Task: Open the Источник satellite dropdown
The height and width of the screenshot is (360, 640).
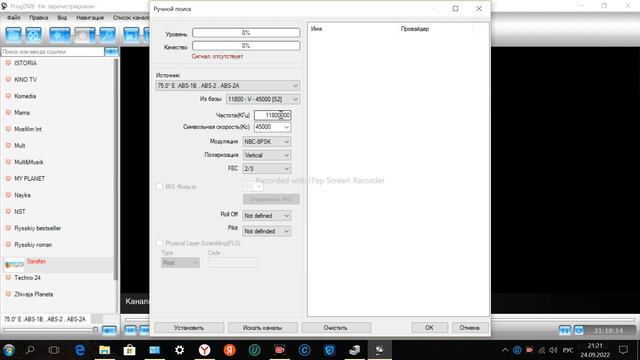Action: click(228, 86)
